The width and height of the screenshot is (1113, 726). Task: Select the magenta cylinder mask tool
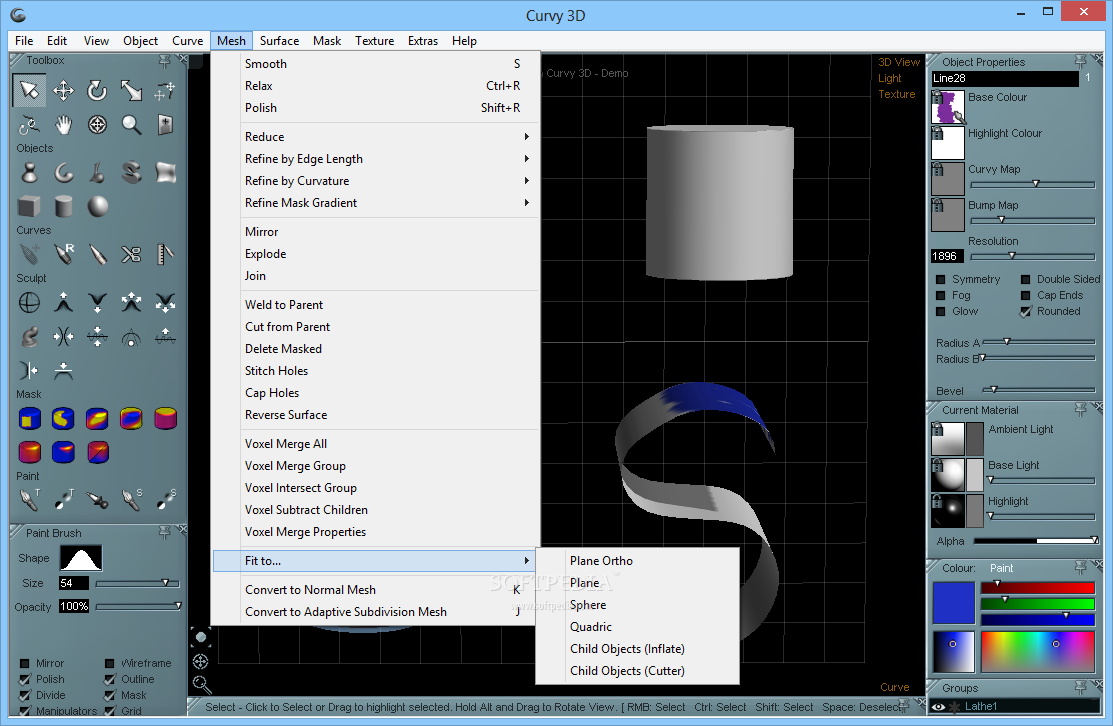point(165,419)
